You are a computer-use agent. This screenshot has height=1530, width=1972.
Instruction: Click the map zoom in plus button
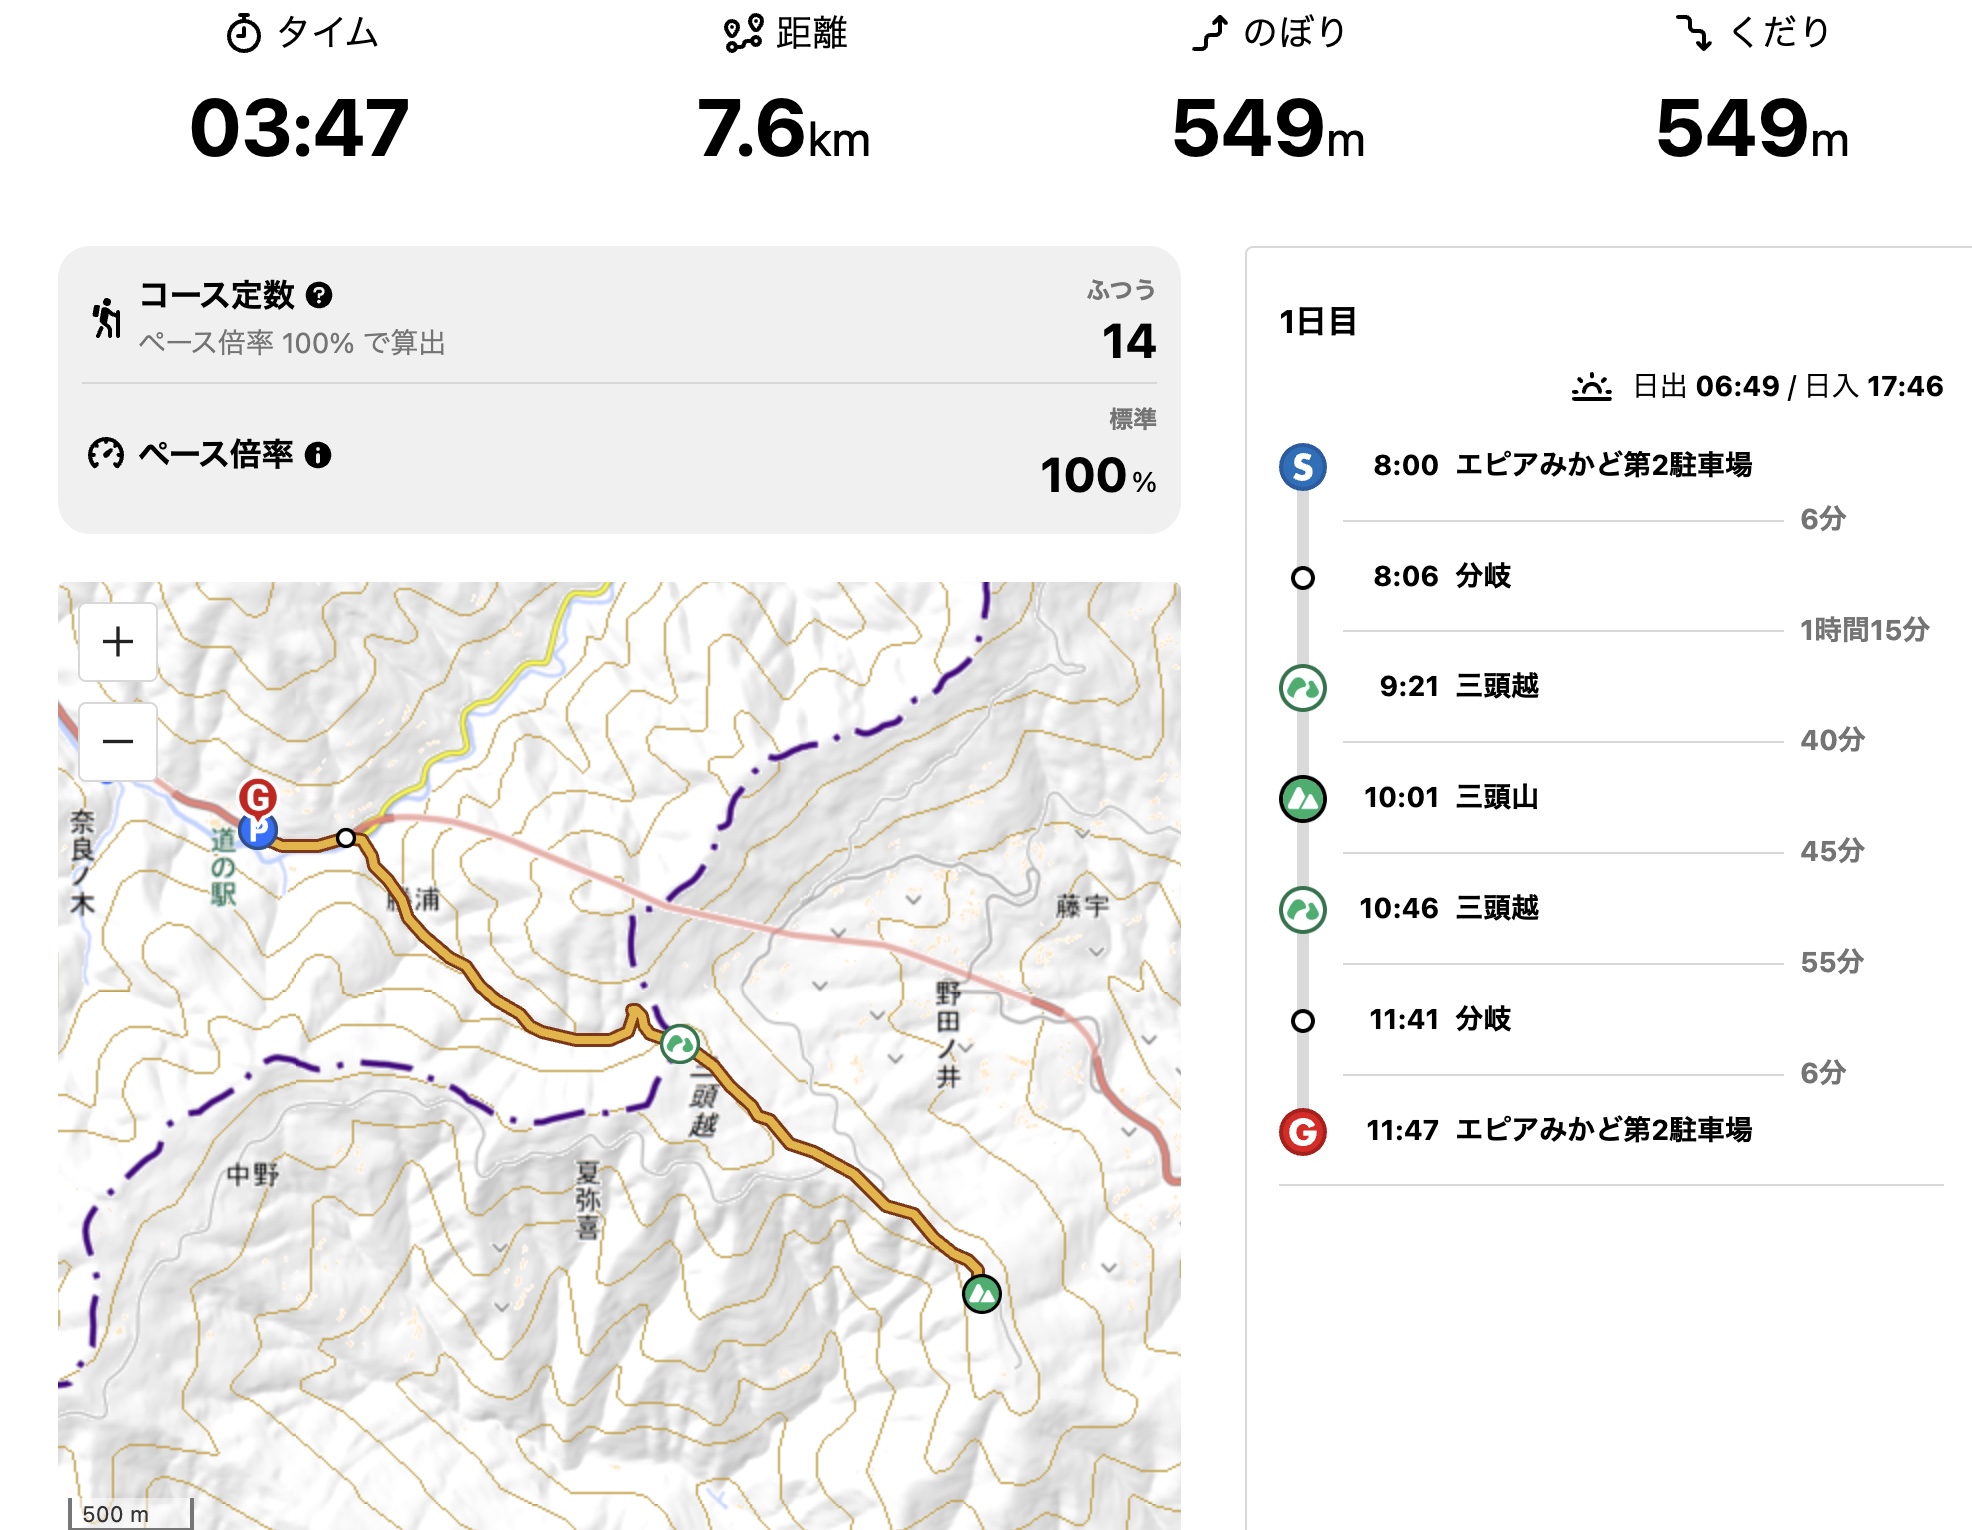[118, 642]
